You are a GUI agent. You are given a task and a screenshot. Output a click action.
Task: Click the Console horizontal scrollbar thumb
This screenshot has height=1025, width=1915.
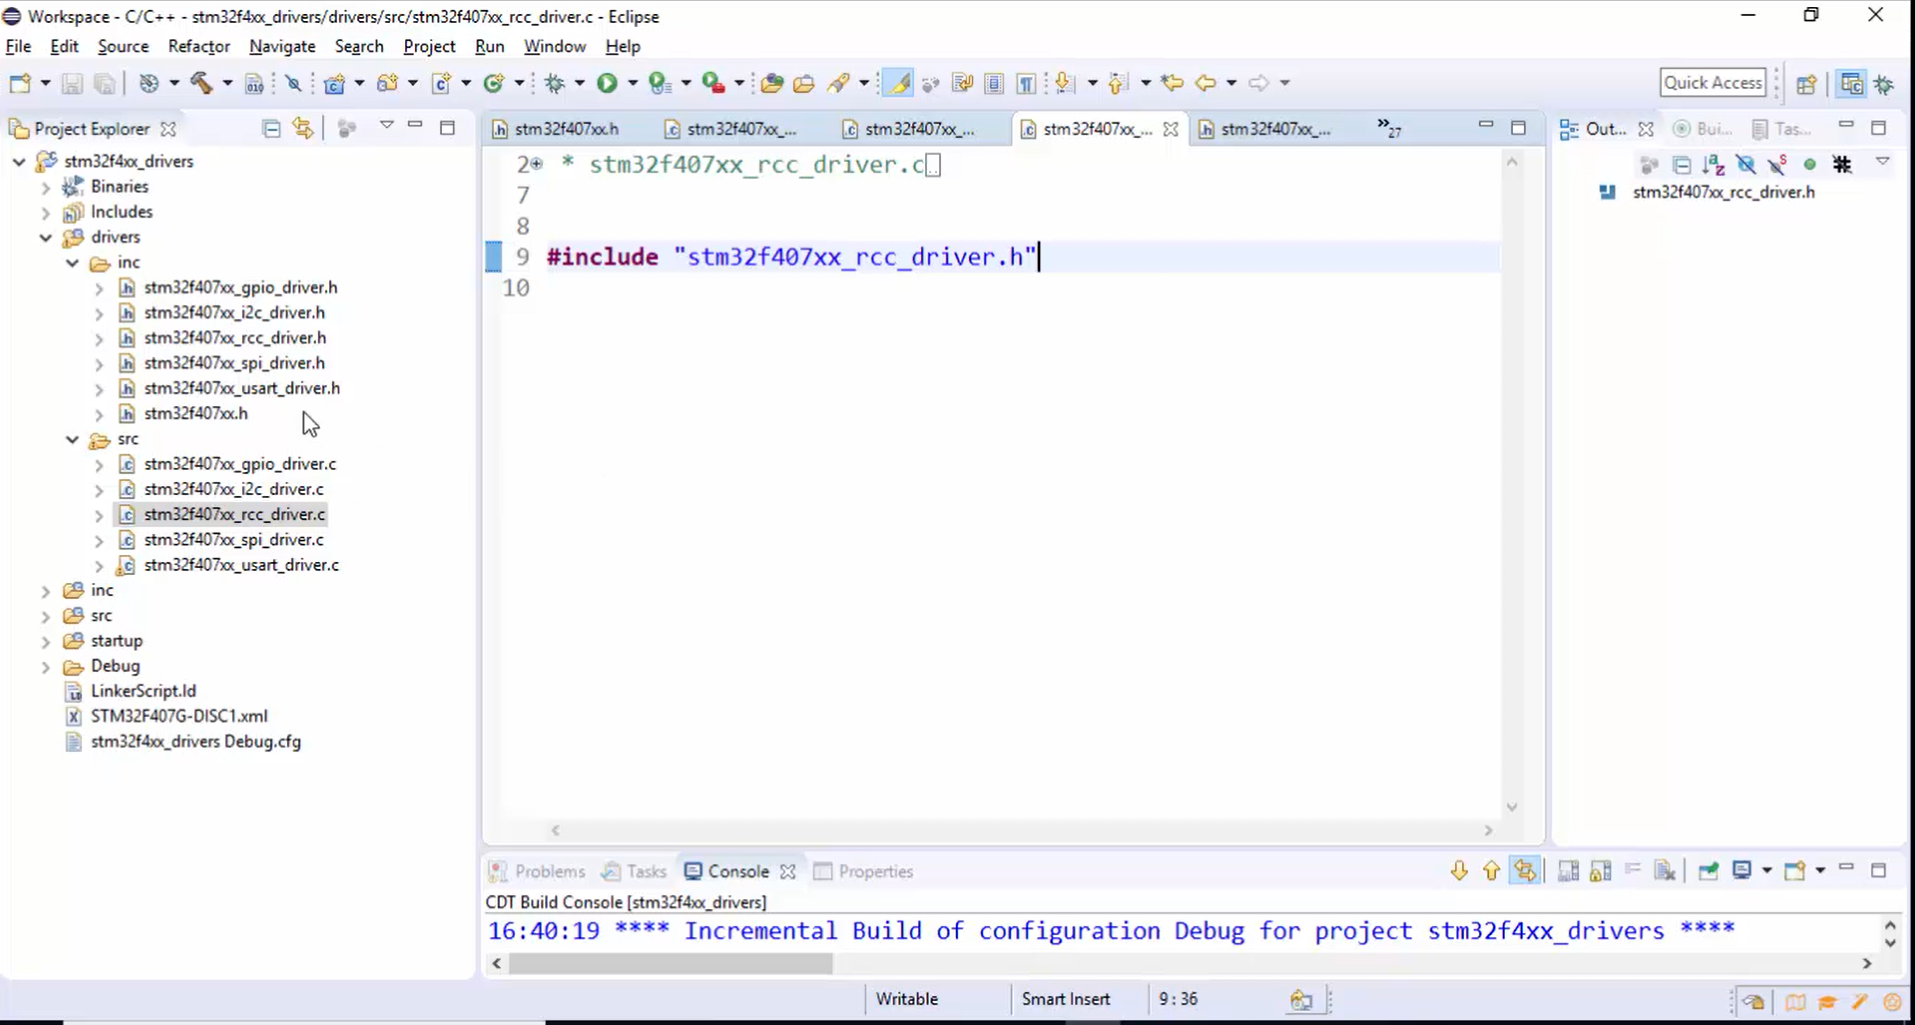click(670, 963)
